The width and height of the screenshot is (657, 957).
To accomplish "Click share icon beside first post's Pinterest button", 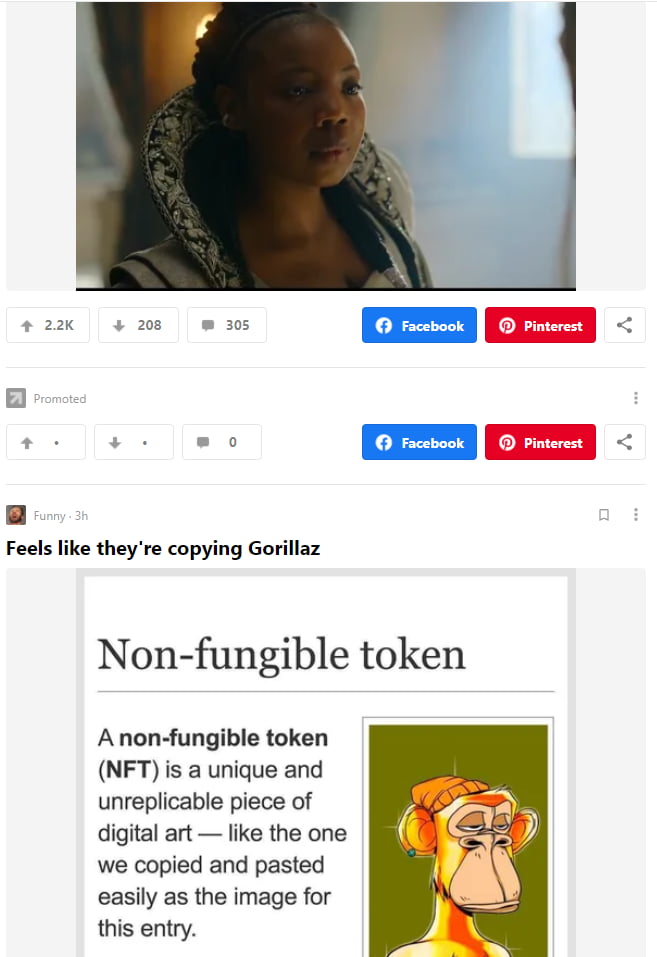I will point(625,325).
